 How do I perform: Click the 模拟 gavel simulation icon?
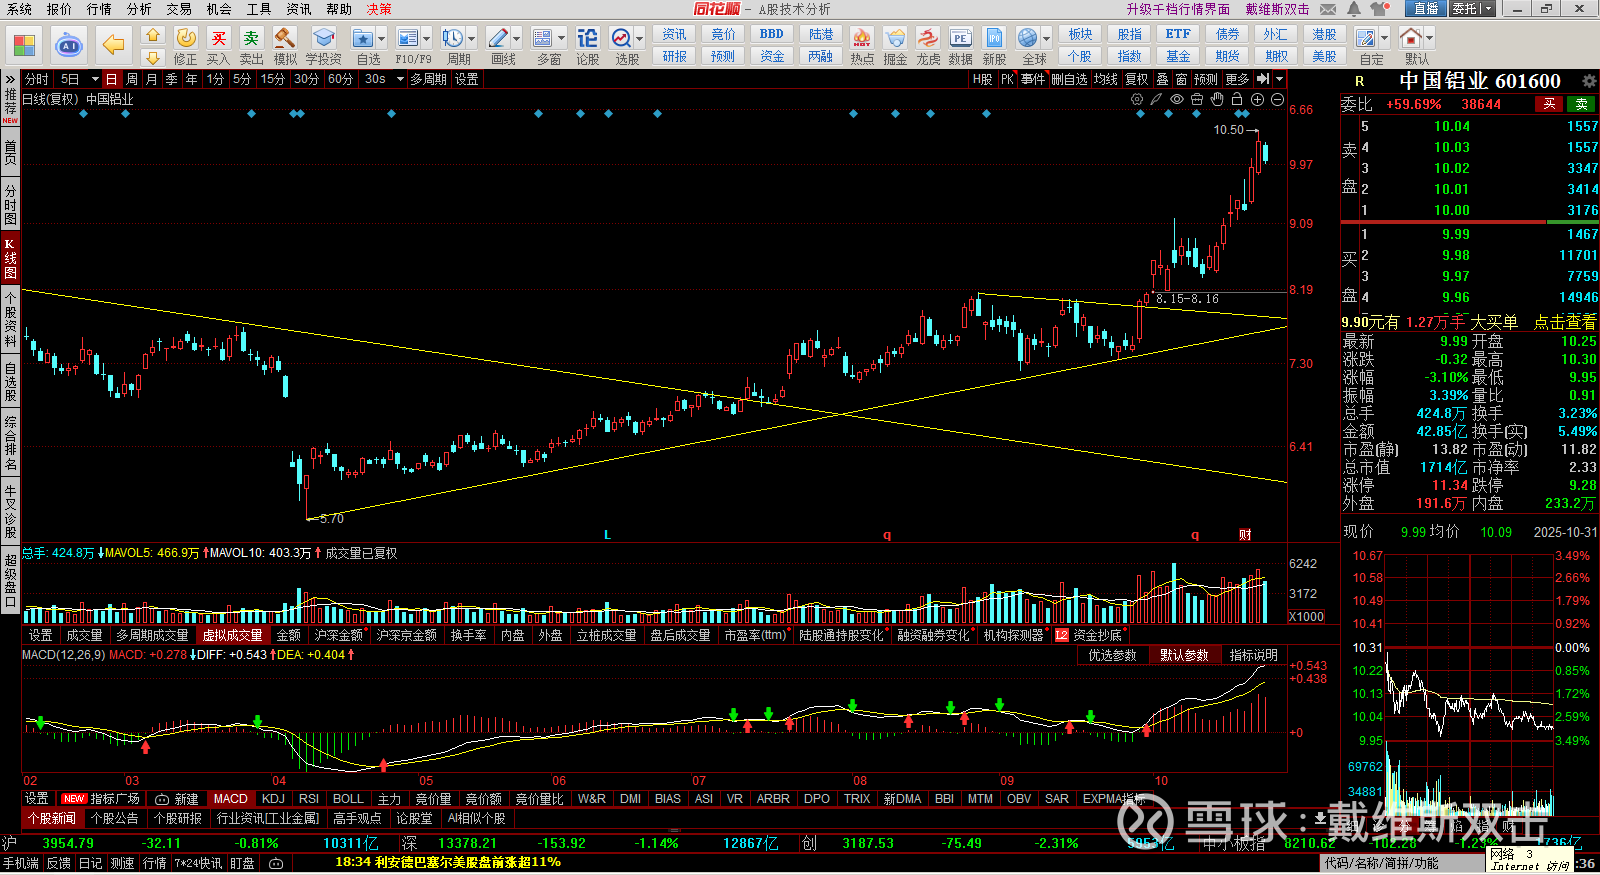point(285,46)
